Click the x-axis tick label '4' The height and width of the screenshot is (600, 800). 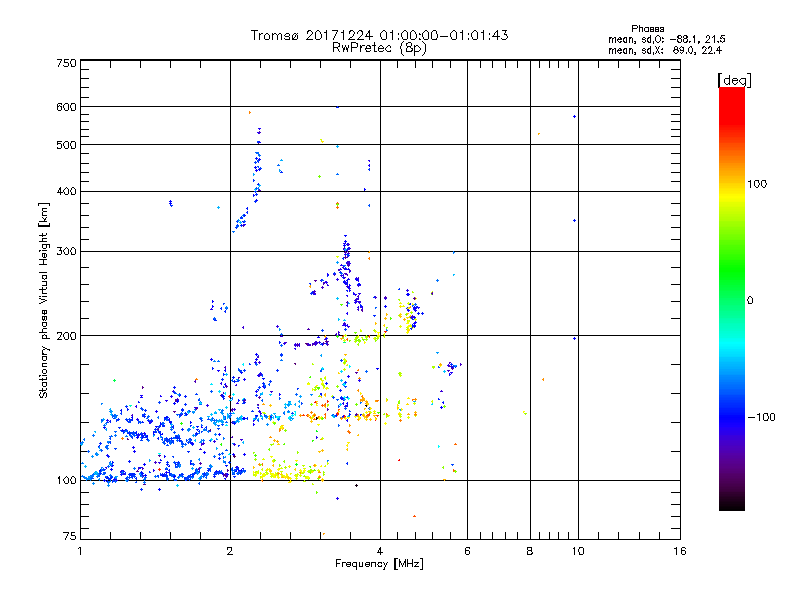380,551
